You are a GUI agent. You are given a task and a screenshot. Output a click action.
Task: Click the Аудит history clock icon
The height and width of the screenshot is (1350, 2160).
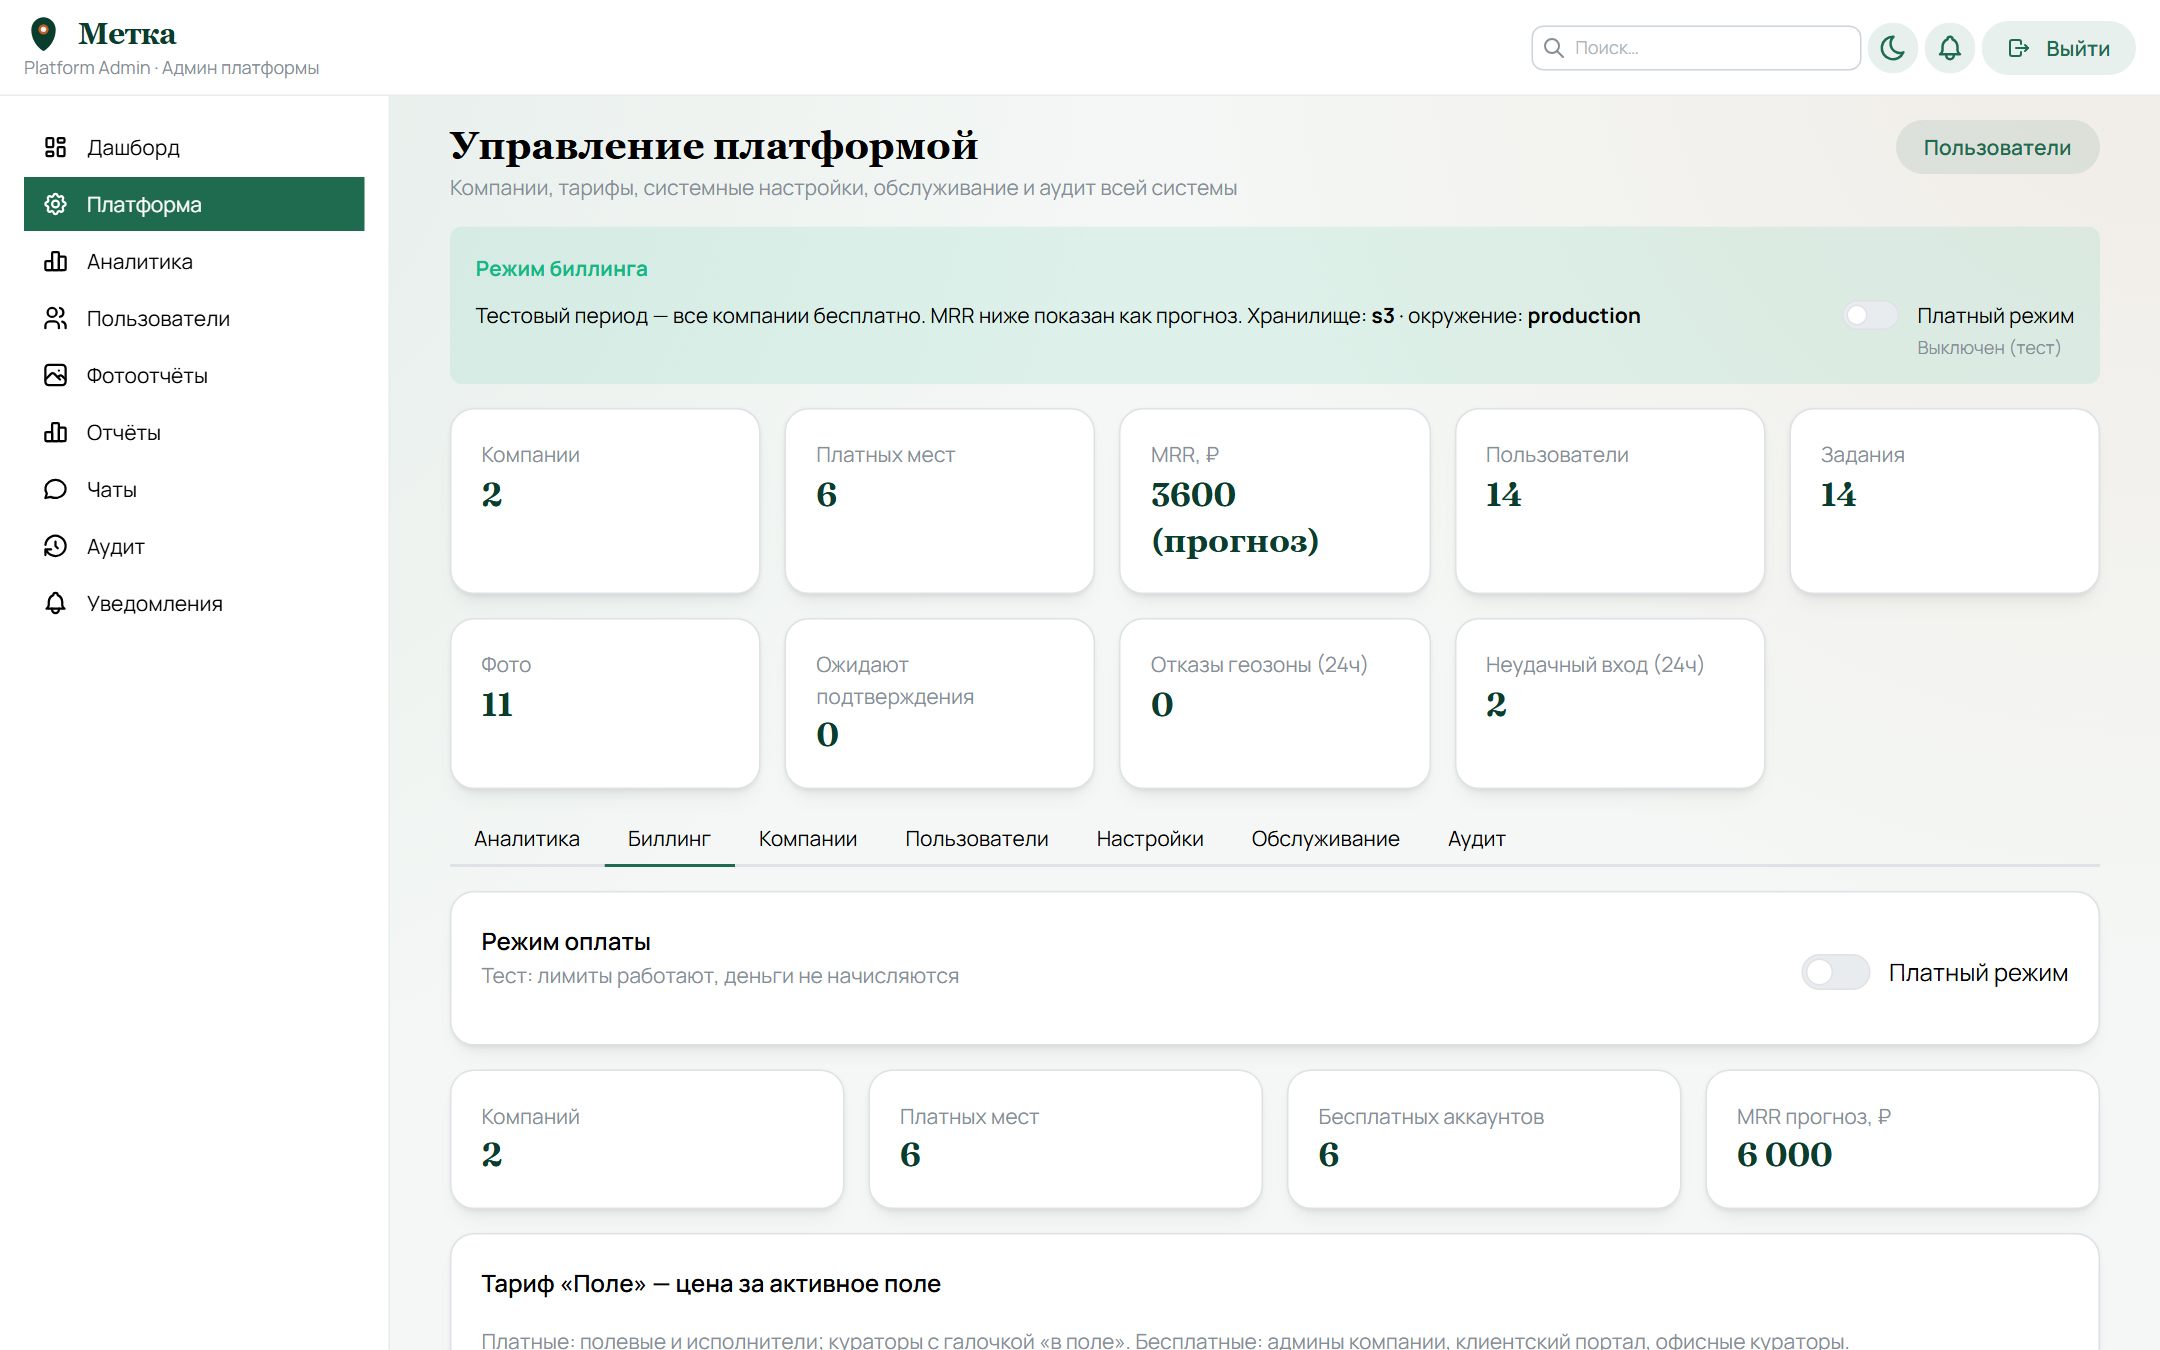point(55,546)
